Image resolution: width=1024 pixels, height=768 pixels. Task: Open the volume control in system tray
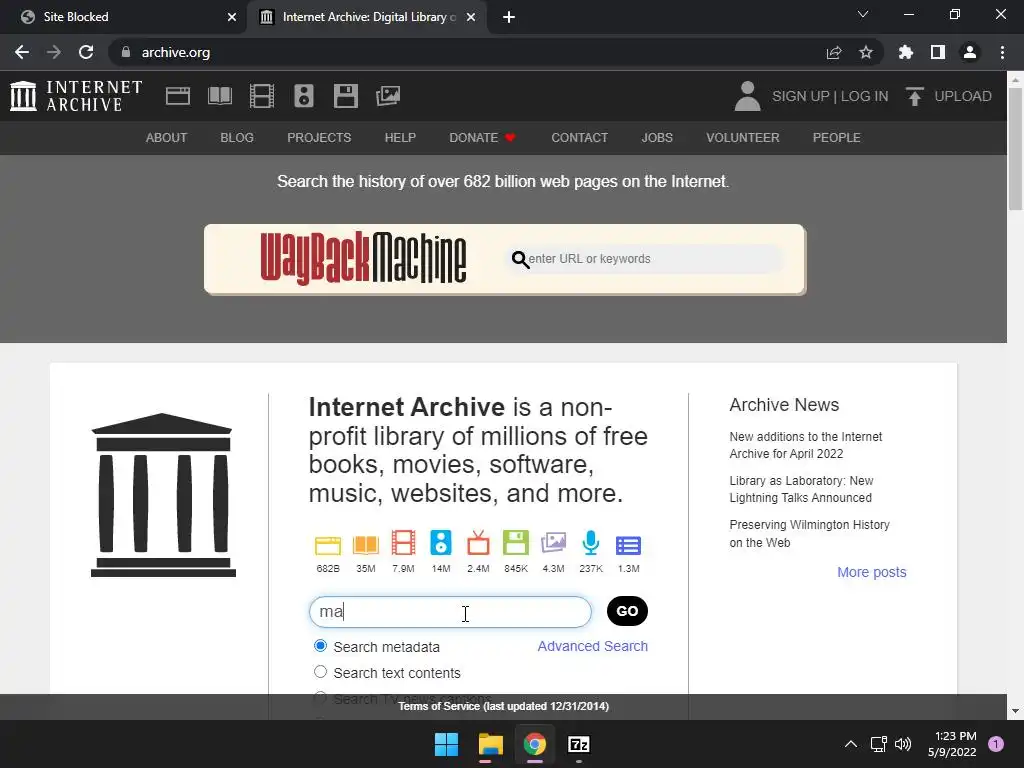click(903, 744)
